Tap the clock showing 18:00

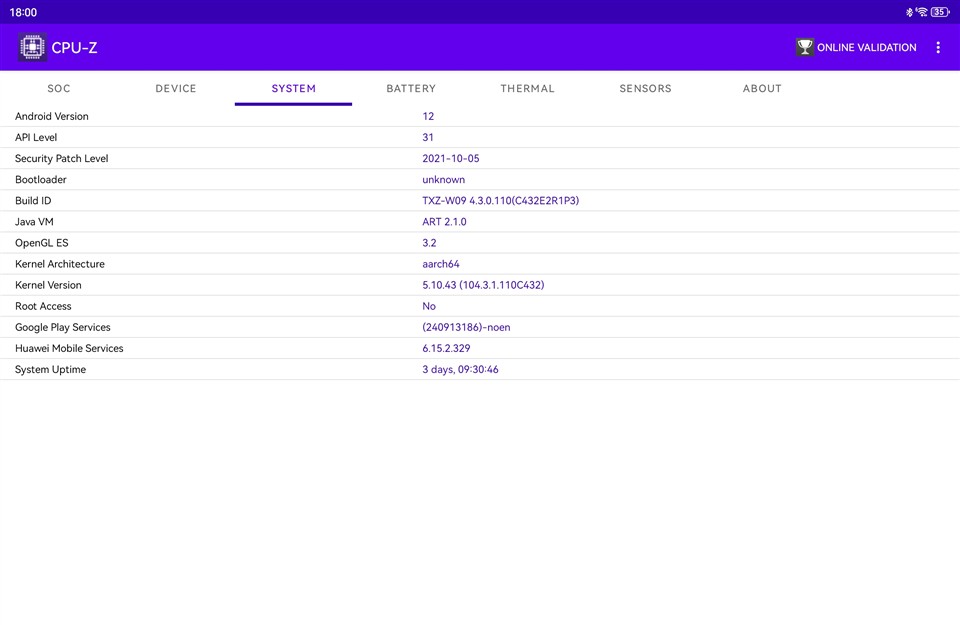(x=23, y=12)
